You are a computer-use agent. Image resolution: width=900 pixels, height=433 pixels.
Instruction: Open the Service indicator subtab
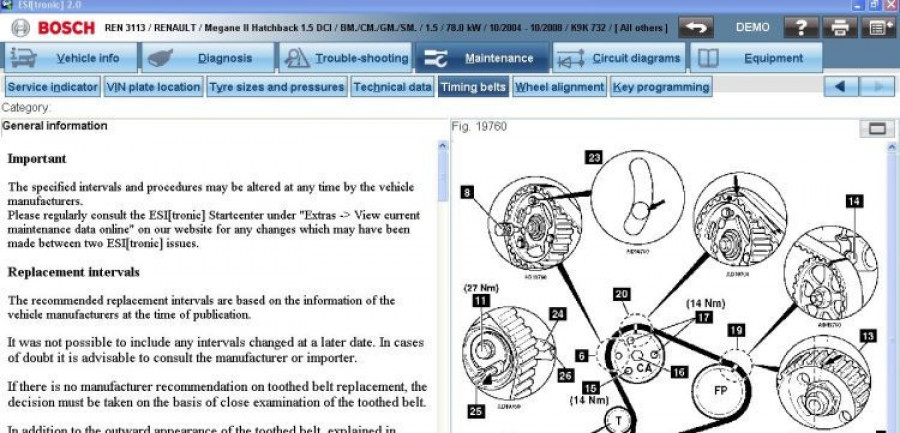53,87
